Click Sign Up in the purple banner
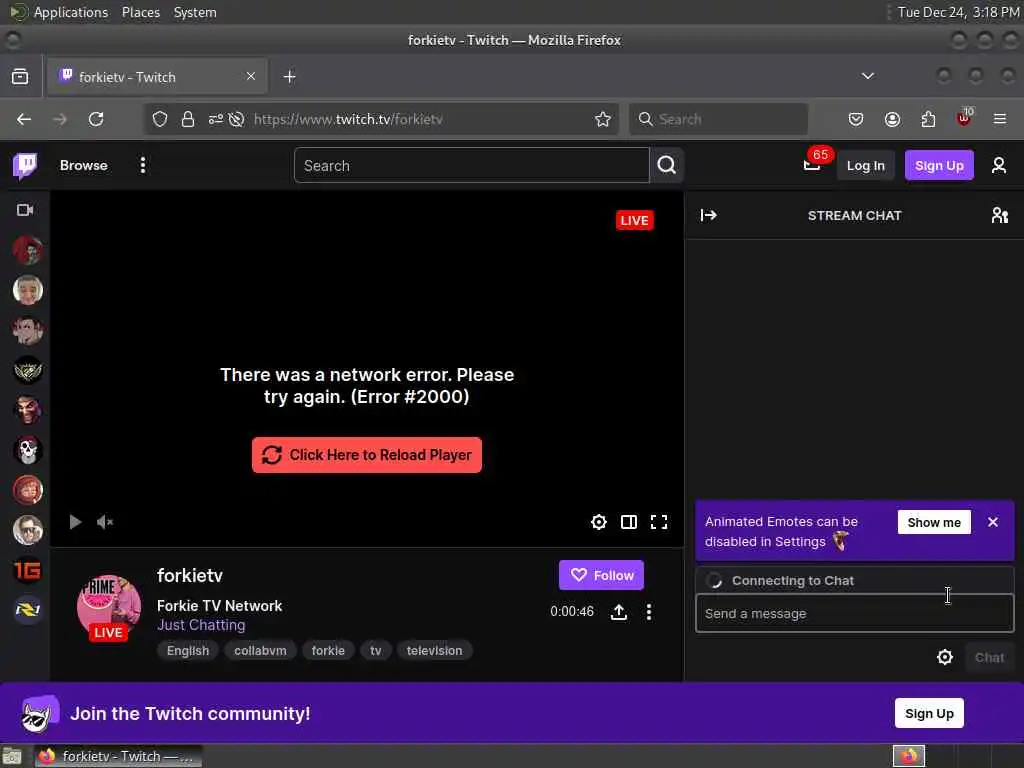This screenshot has width=1024, height=768. tap(929, 713)
